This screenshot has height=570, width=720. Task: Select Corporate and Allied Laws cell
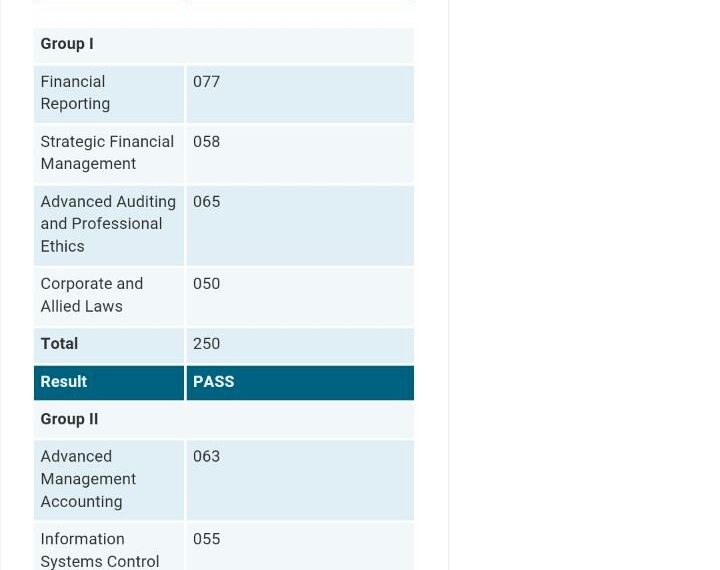click(x=109, y=296)
